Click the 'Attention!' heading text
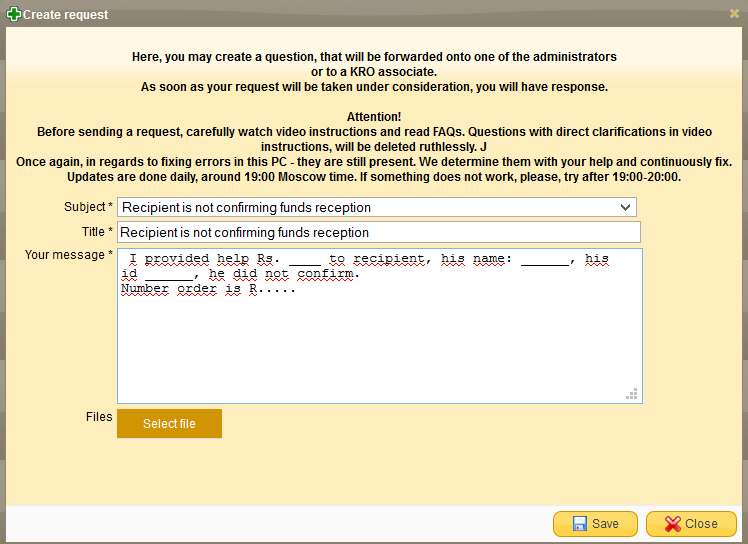The image size is (748, 544). click(x=374, y=117)
